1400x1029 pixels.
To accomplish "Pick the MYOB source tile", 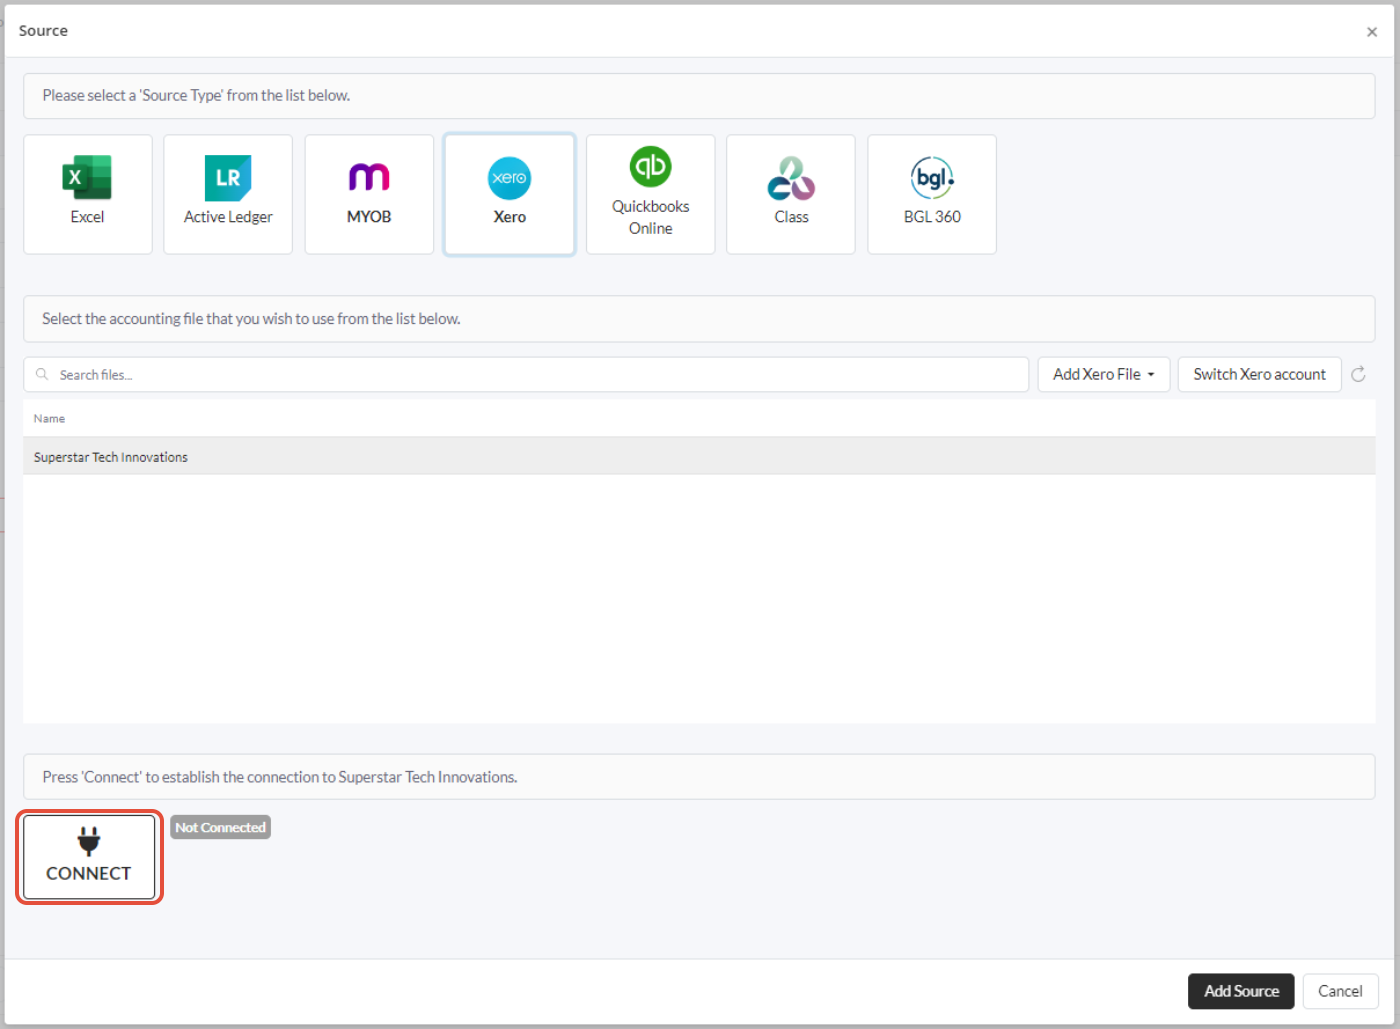I will (x=369, y=194).
